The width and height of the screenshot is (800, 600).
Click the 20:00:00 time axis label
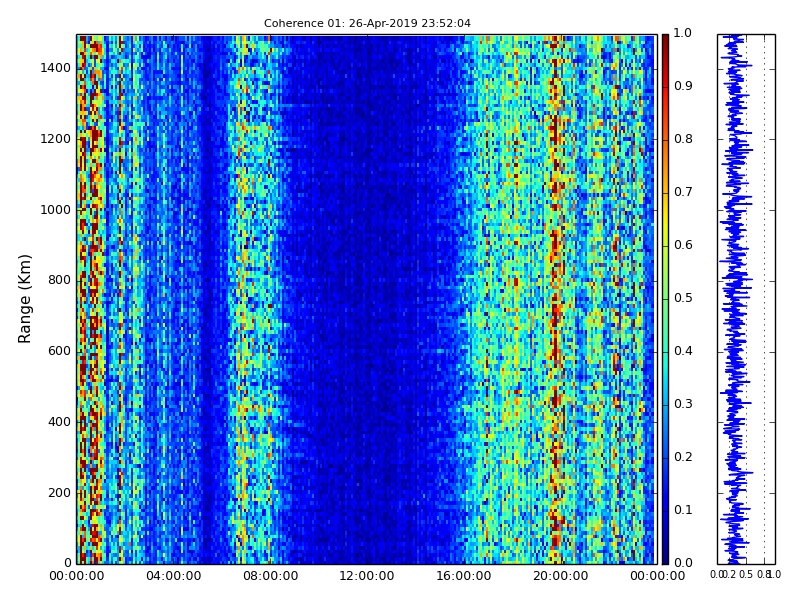(561, 576)
